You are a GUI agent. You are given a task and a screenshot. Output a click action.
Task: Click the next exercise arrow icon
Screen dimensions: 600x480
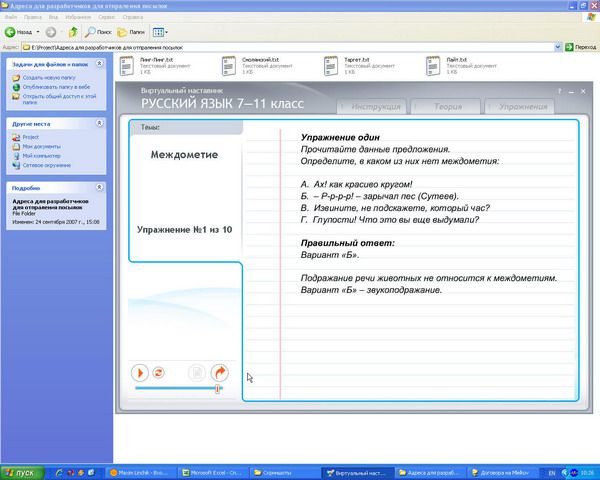coord(219,372)
